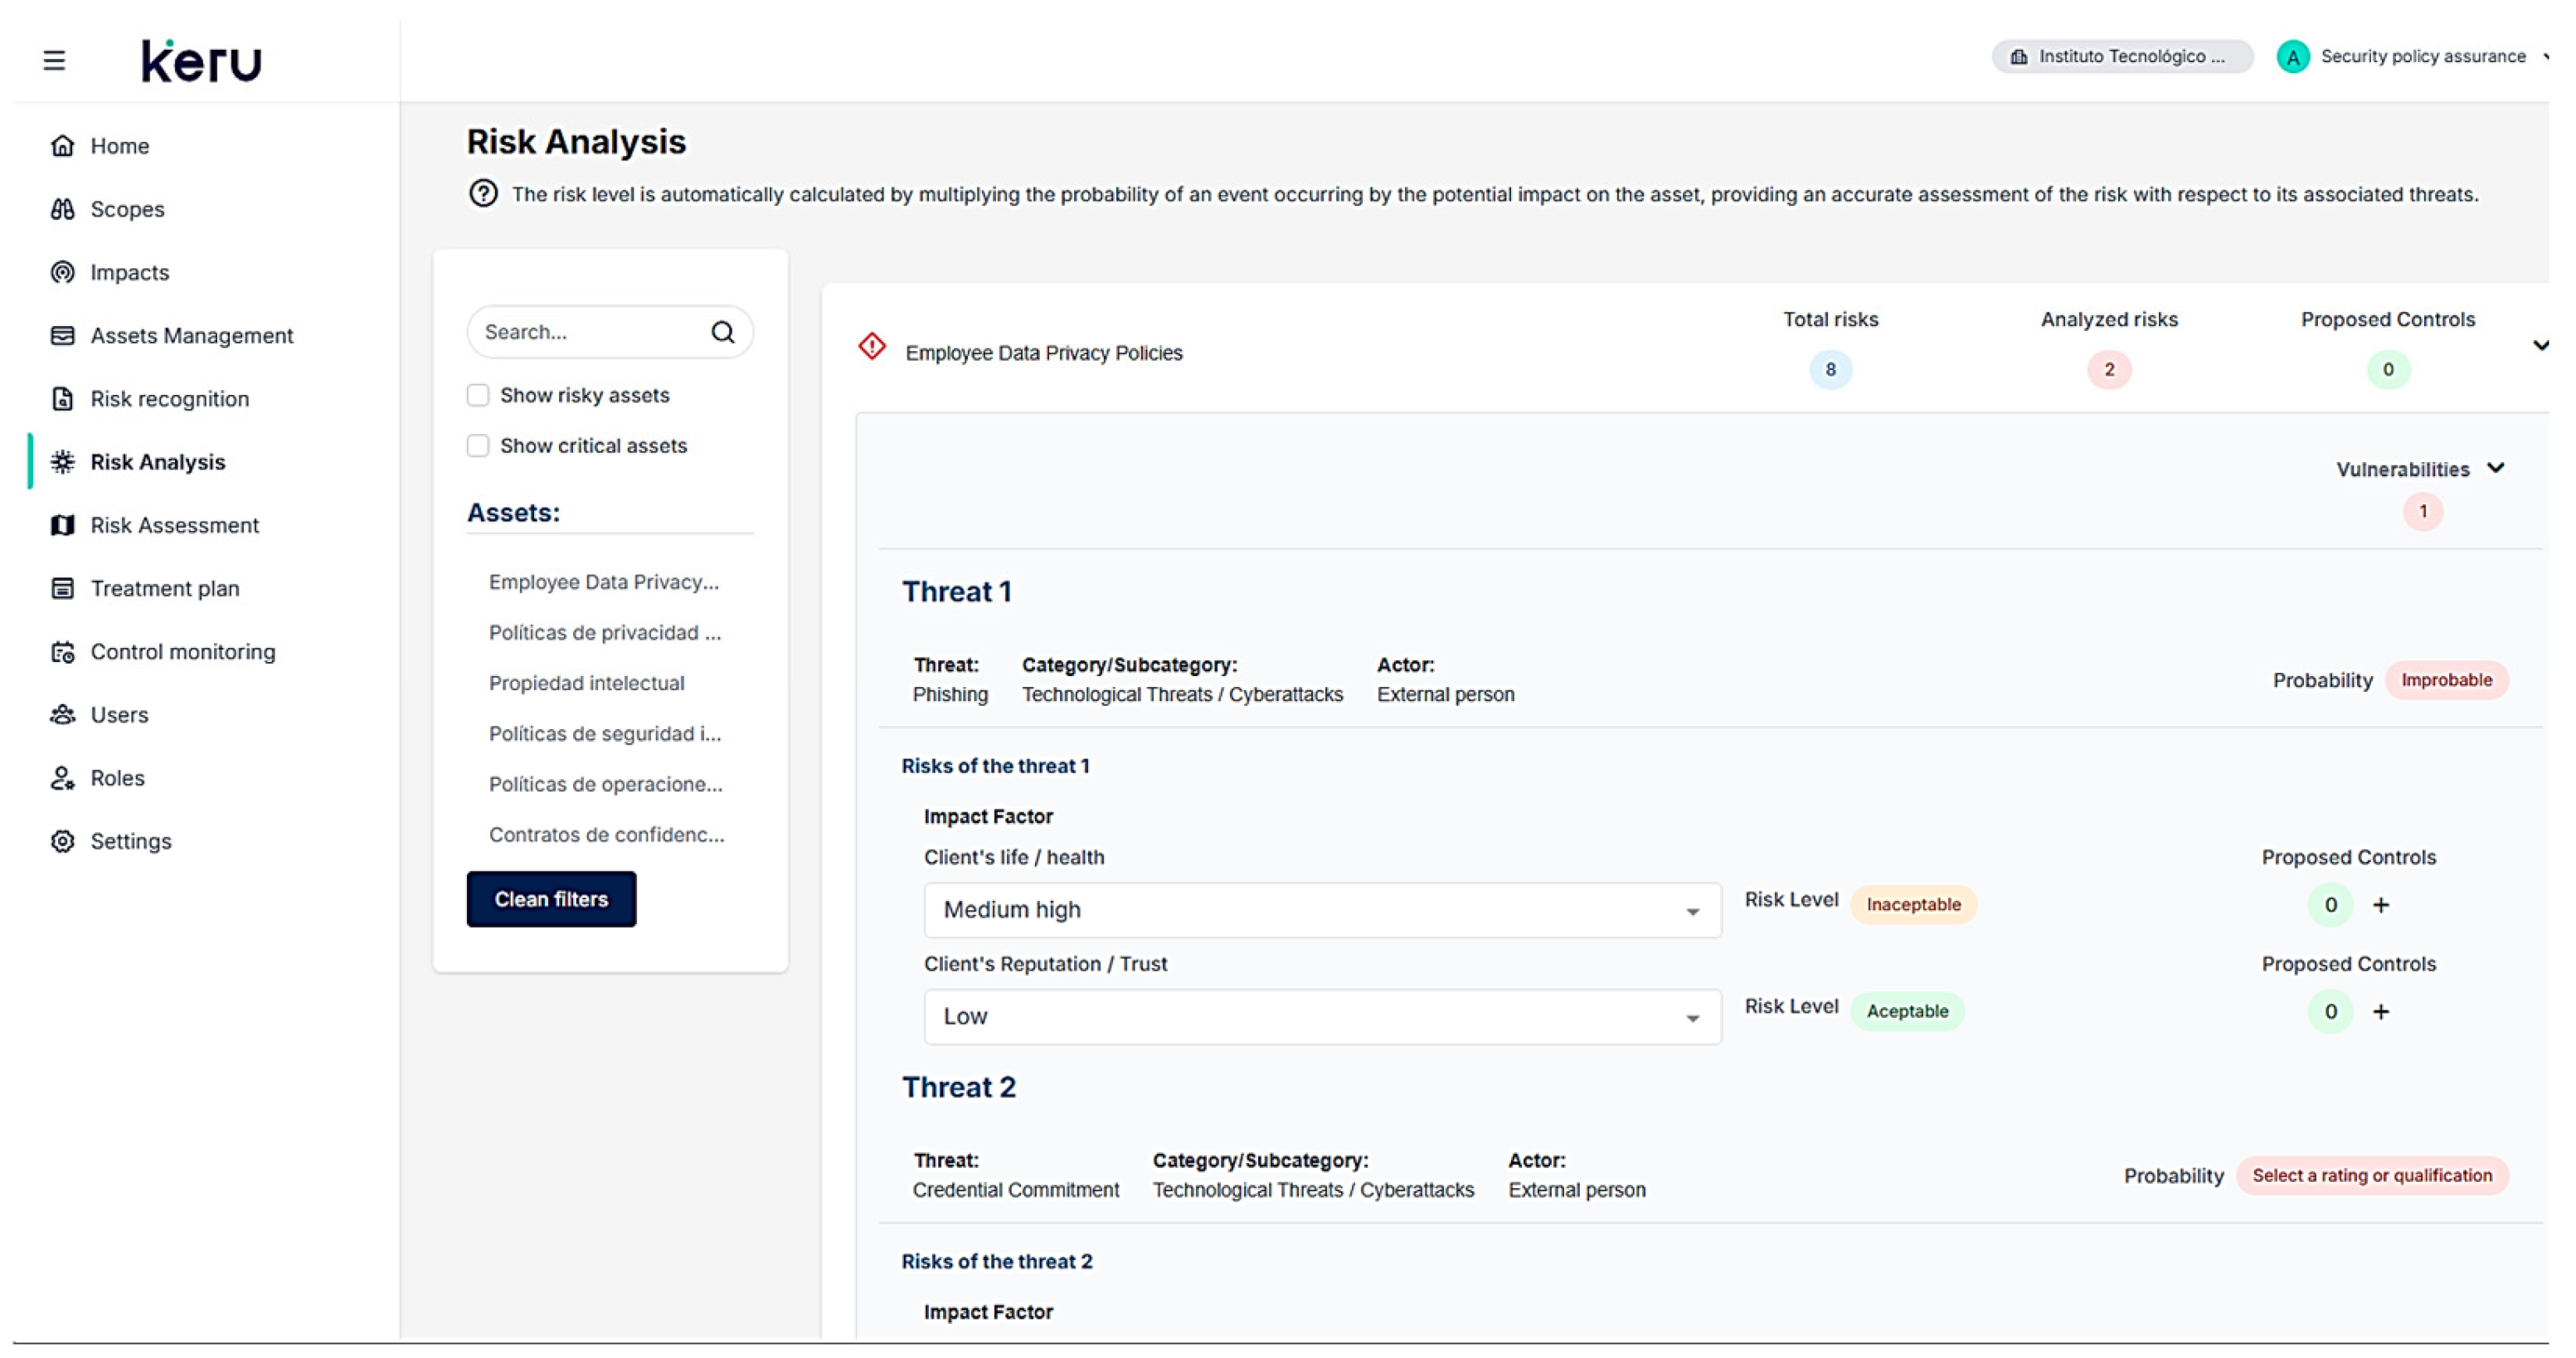Viewport: 2576px width, 1358px height.
Task: Add control for Client's Reputation / Trust risk
Action: [2381, 1012]
